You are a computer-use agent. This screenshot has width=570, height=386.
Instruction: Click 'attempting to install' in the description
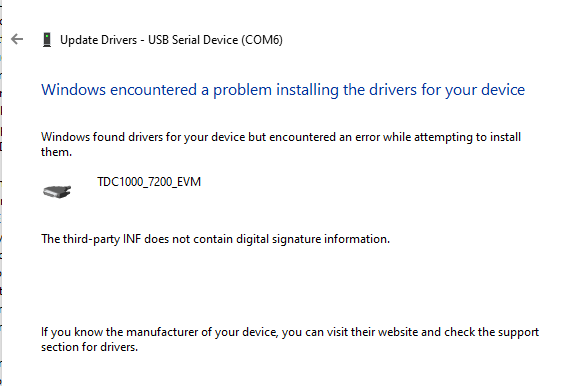pos(467,137)
